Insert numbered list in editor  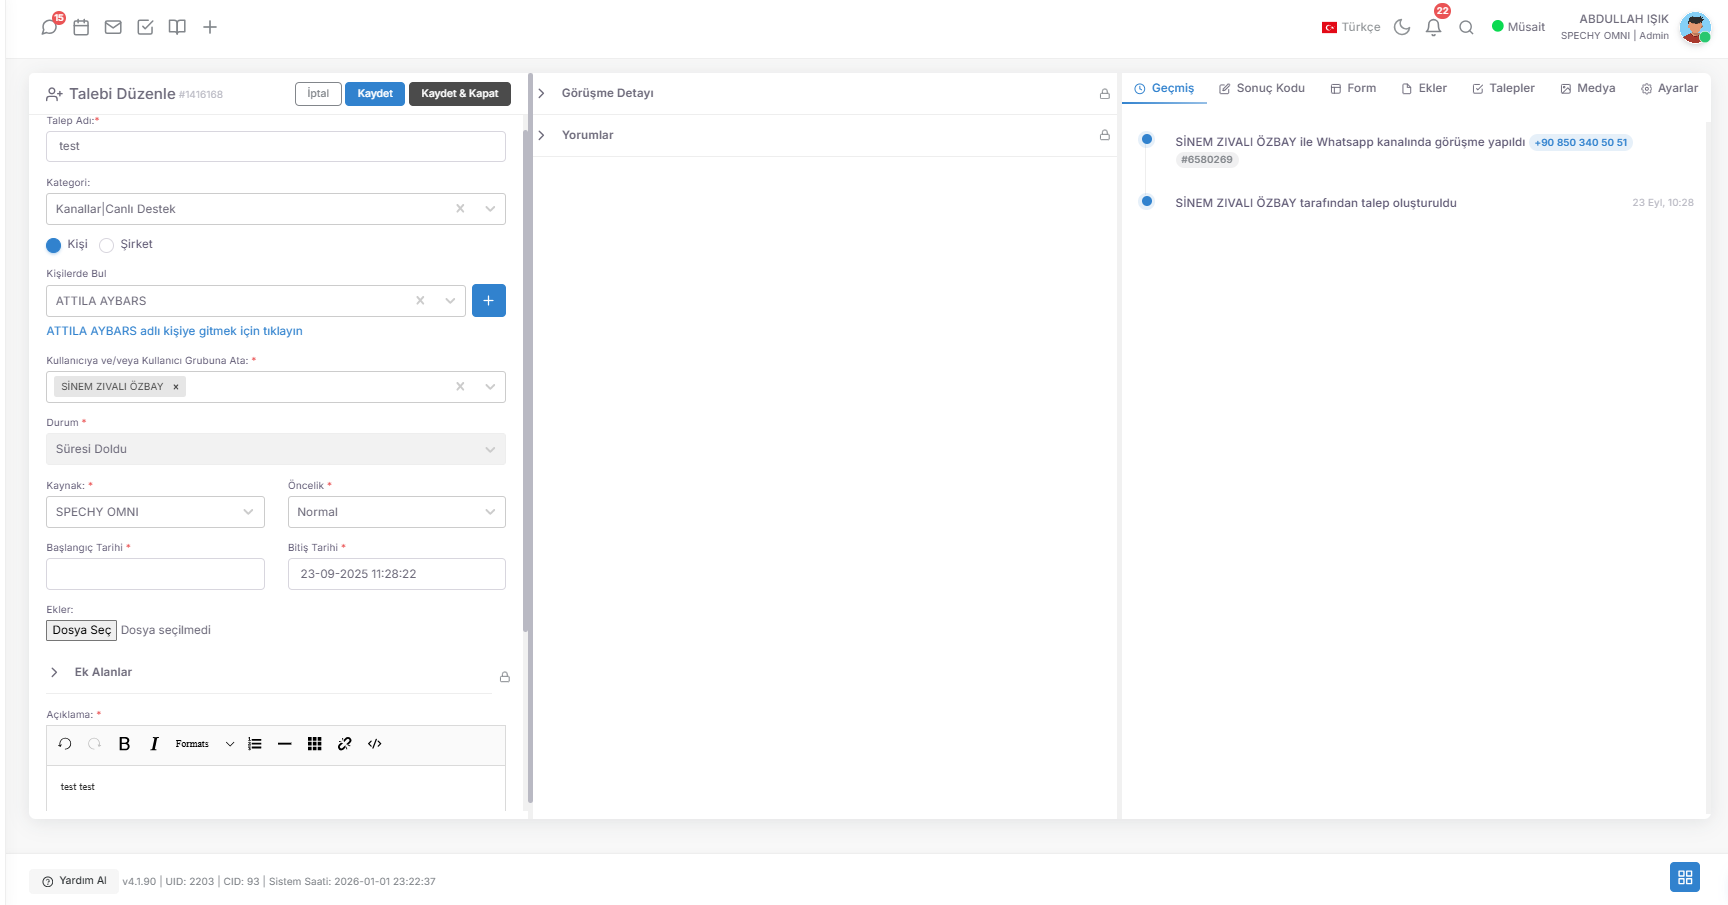(255, 744)
